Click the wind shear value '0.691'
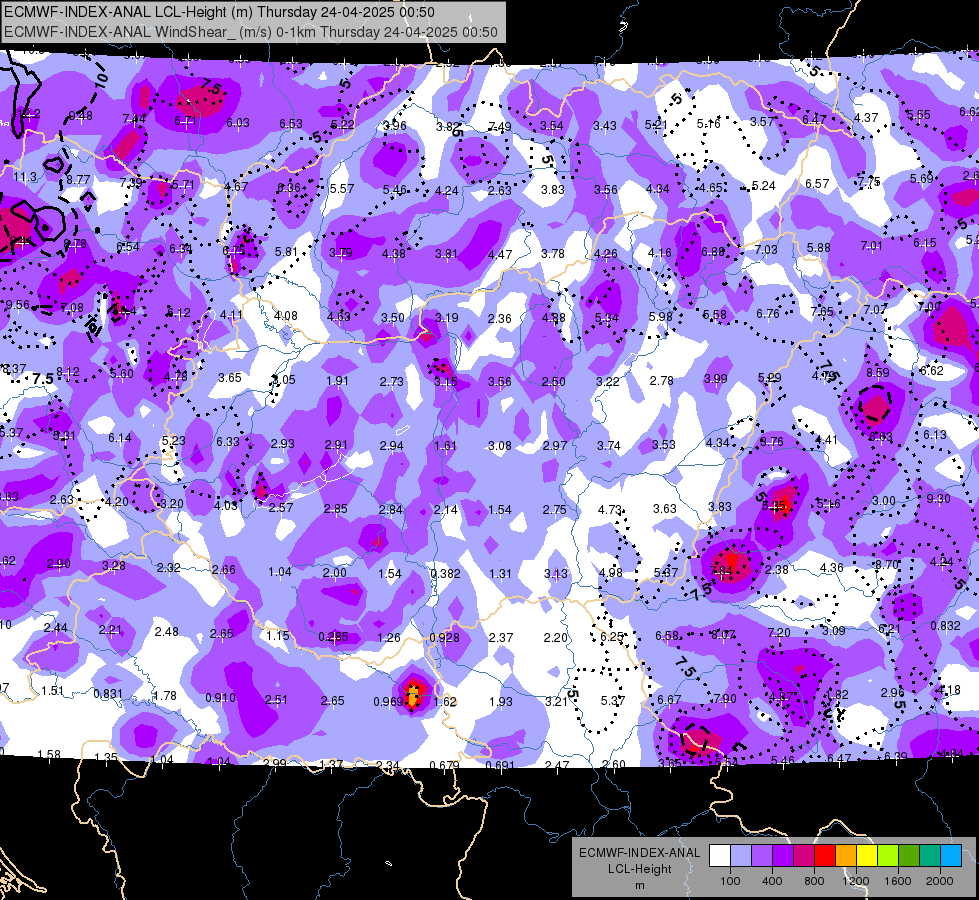This screenshot has height=900, width=979. pyautogui.click(x=500, y=765)
